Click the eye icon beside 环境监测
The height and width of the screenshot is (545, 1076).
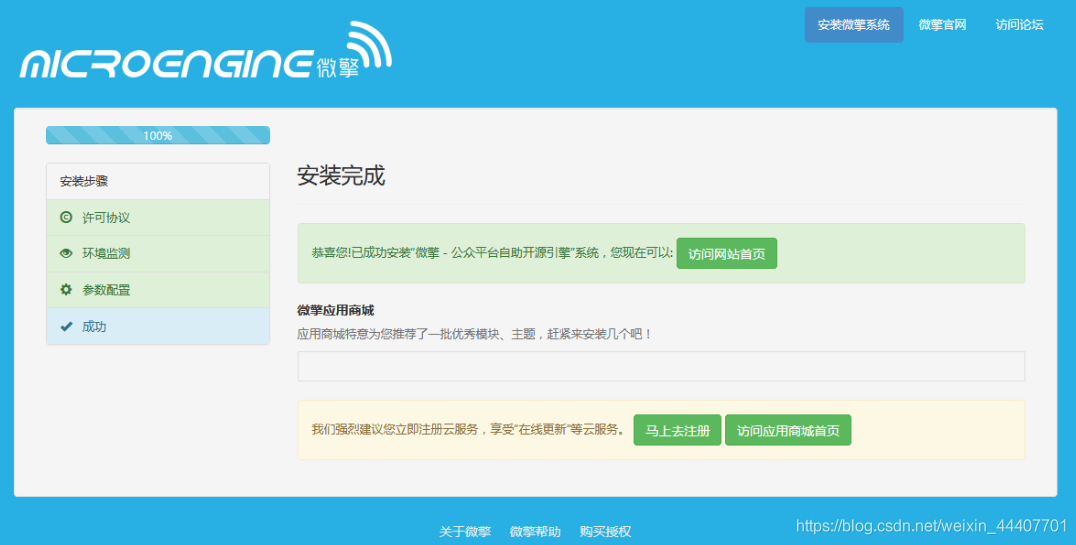pyautogui.click(x=66, y=253)
